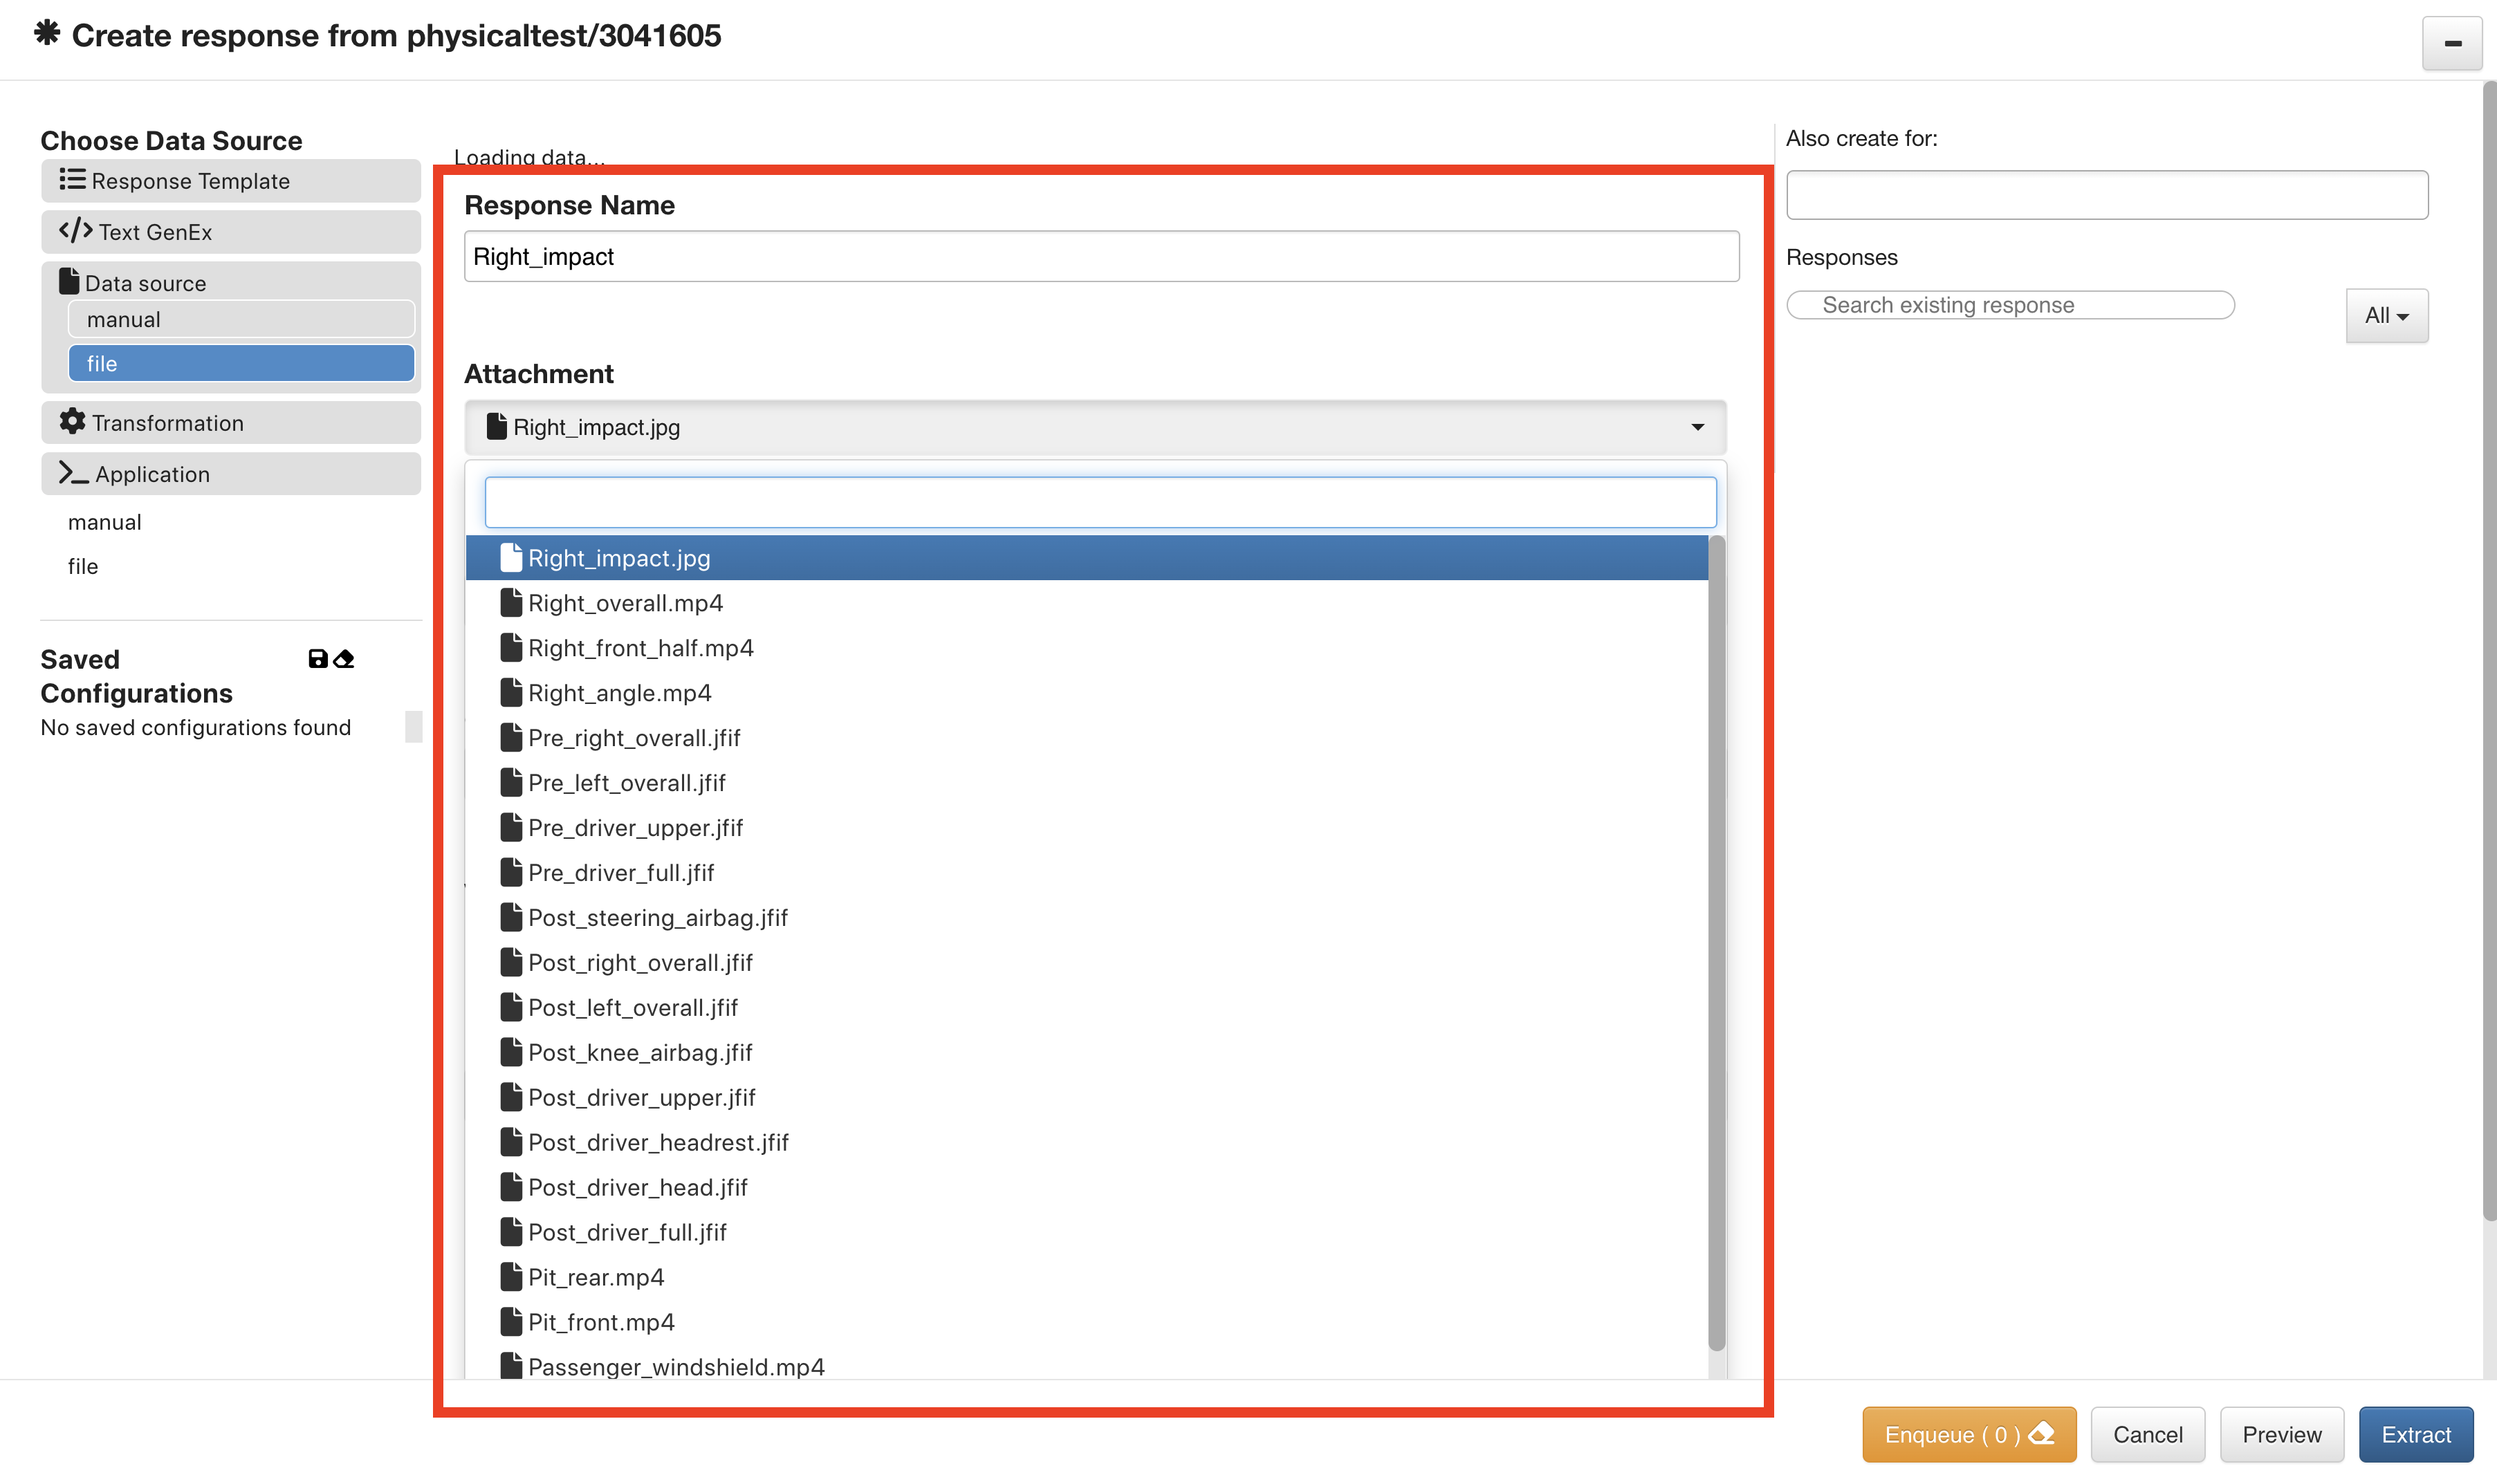Select Pre_driver_full.jfif attachment
This screenshot has width=2497, height=1484.
[x=1086, y=873]
